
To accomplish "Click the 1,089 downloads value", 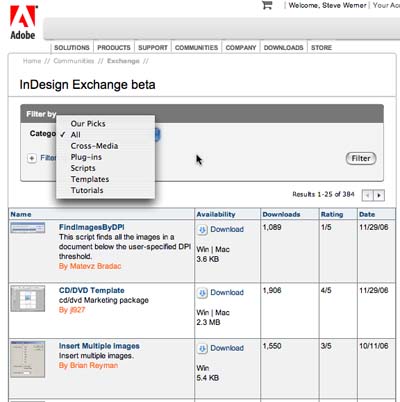I will 272,227.
